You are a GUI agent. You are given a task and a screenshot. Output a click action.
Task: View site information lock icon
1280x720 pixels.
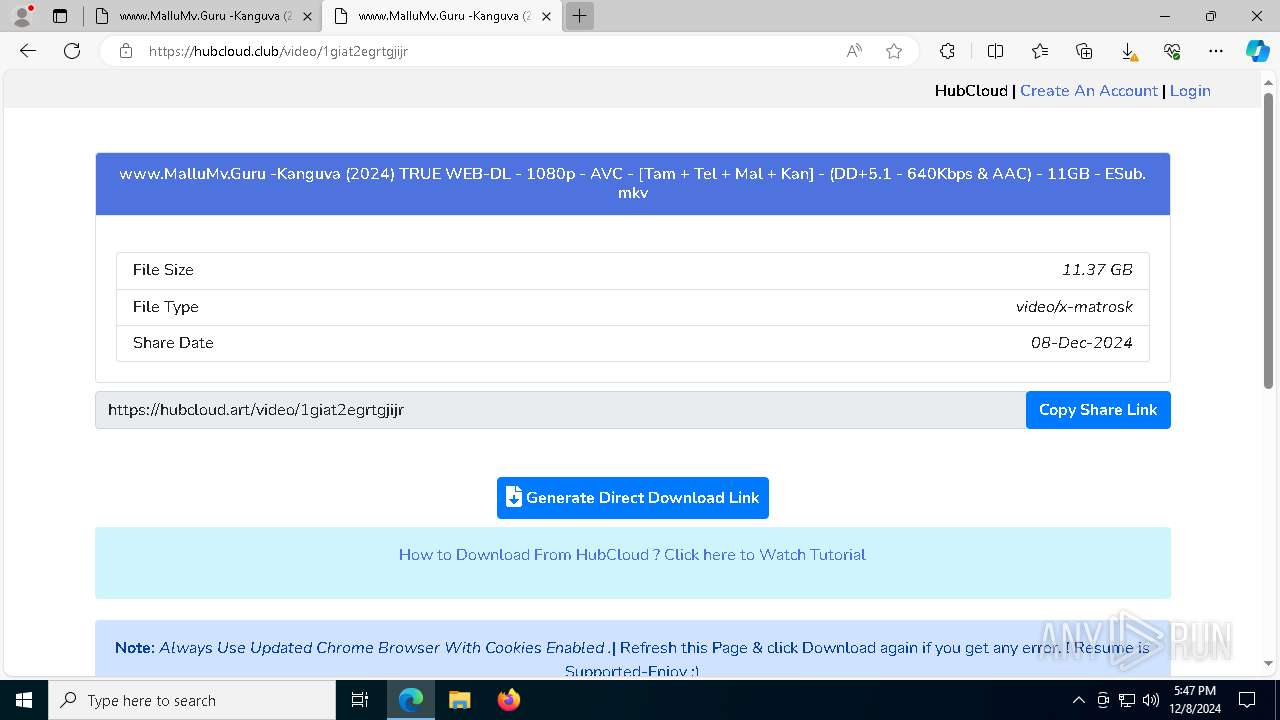coord(126,51)
